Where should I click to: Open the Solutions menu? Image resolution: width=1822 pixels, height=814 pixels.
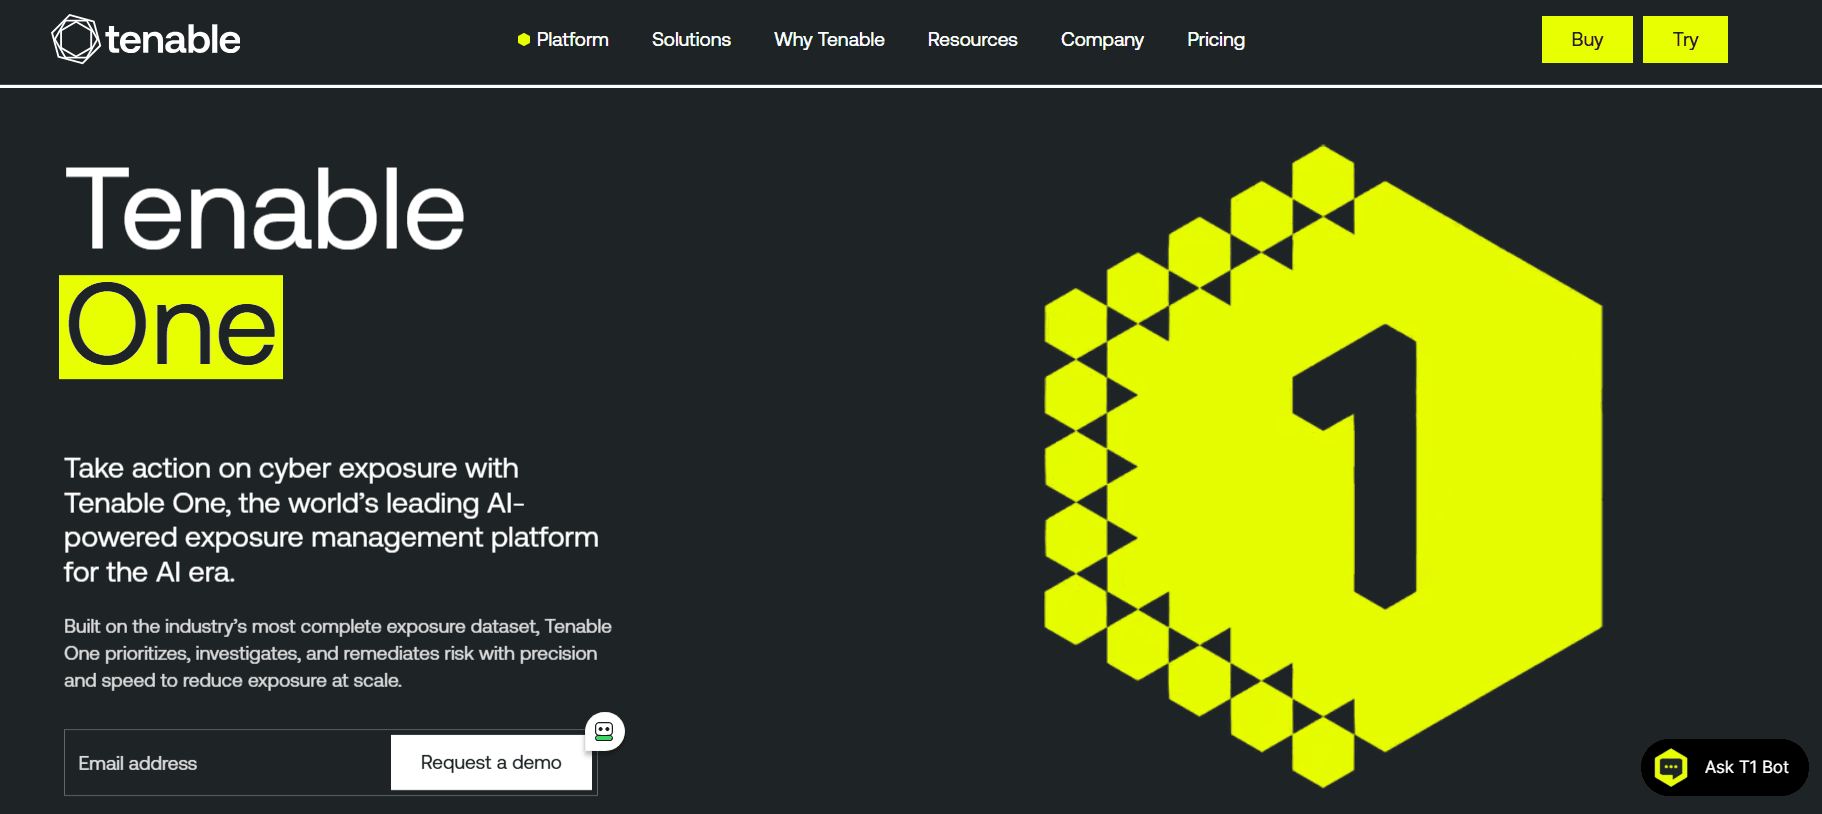[691, 40]
